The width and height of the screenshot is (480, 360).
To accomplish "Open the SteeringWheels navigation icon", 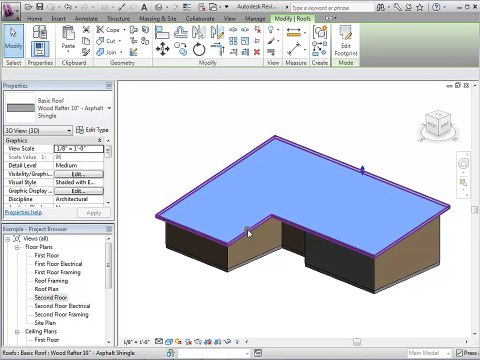I will 463,164.
